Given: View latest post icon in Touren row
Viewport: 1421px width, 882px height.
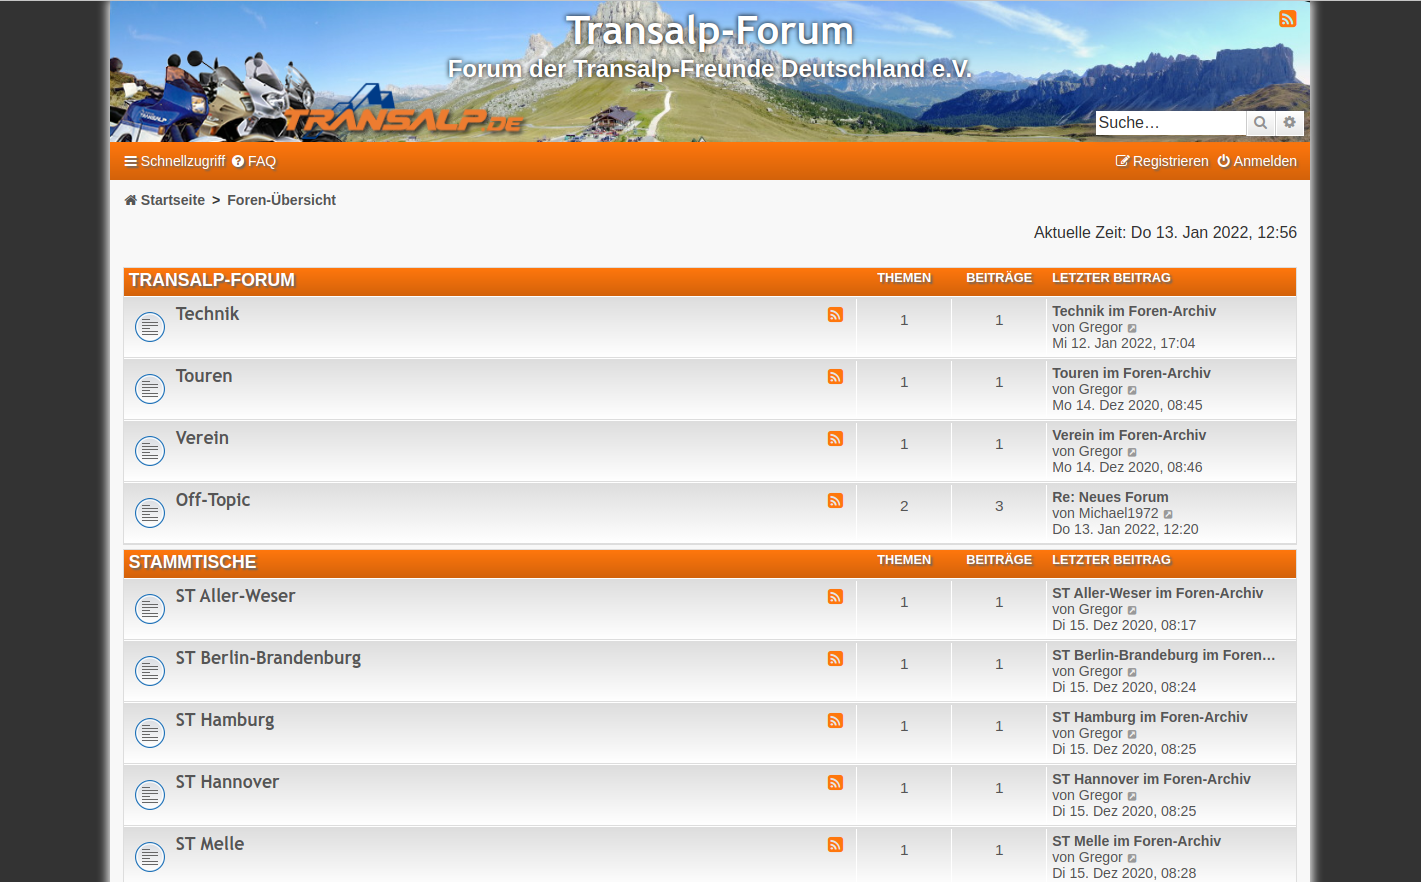Looking at the screenshot, I should [1133, 390].
